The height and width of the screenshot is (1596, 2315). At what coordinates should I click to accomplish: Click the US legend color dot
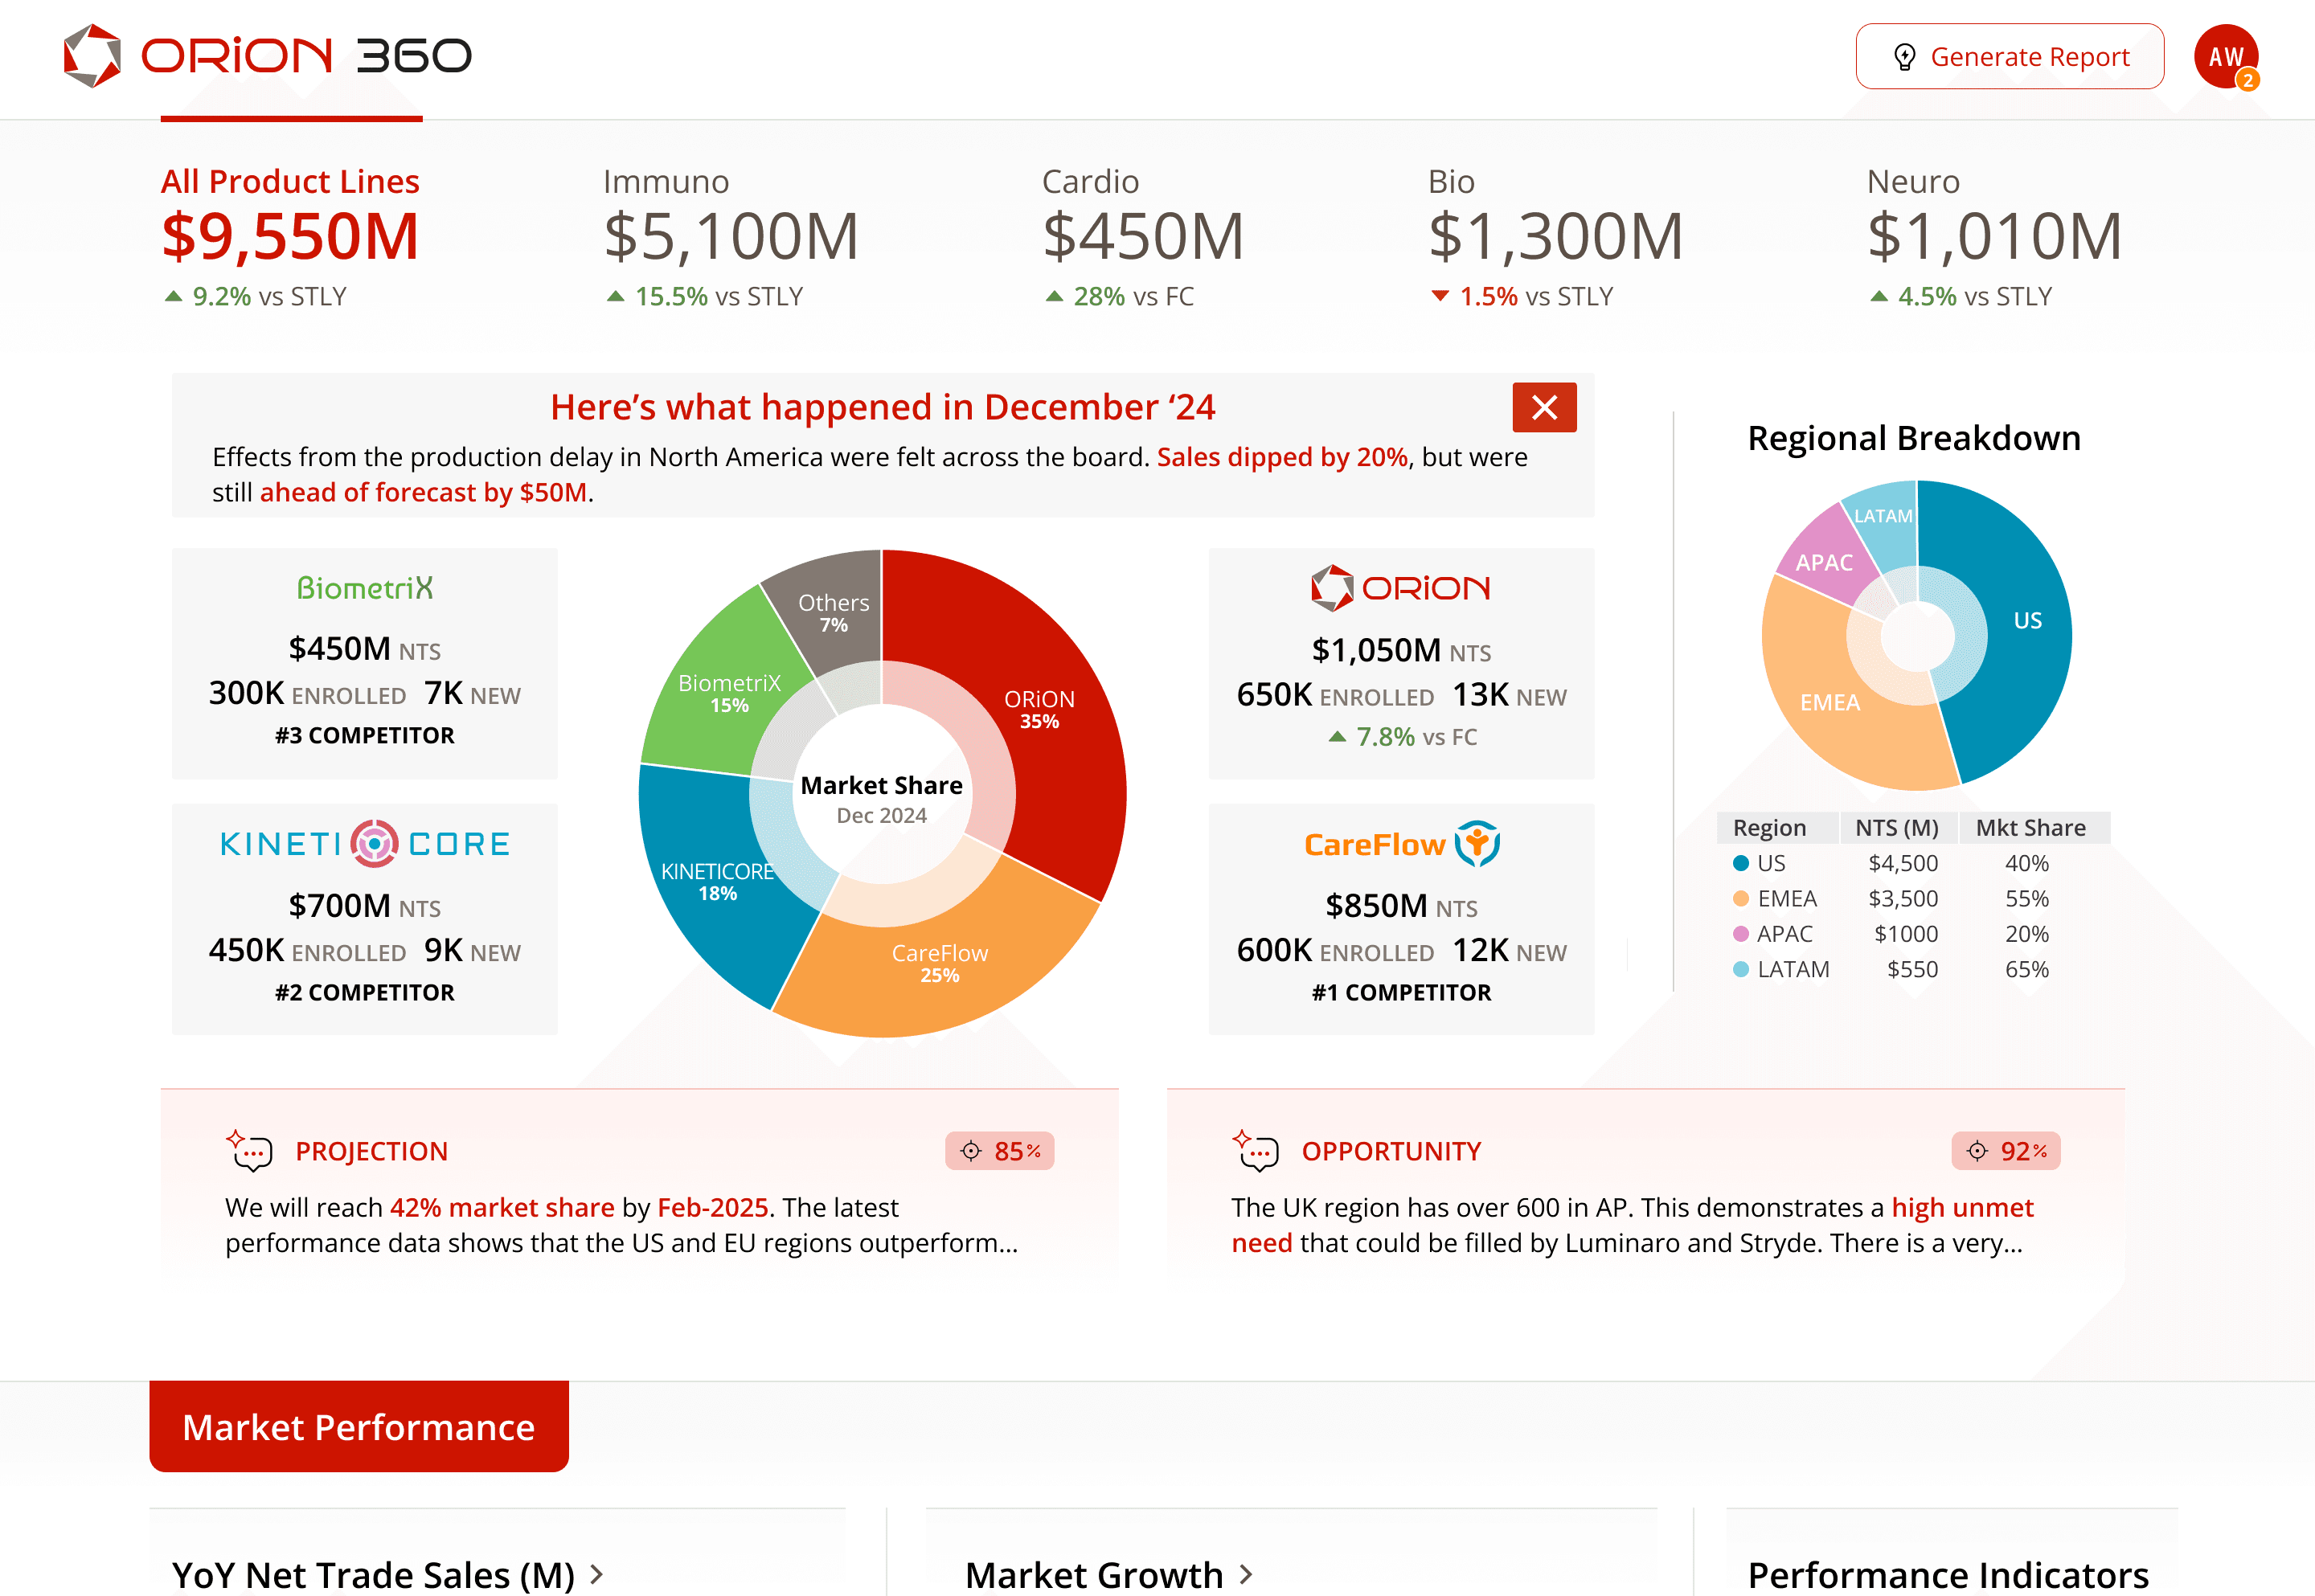point(1740,863)
